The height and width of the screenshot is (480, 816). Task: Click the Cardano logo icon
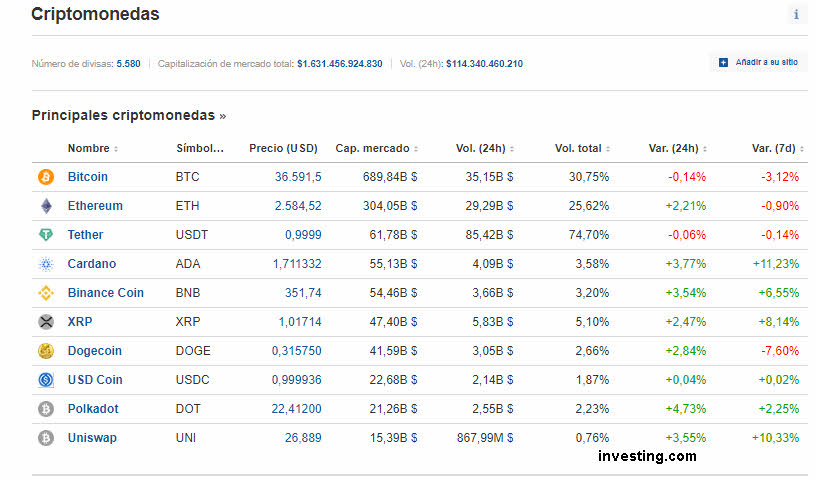[x=45, y=264]
